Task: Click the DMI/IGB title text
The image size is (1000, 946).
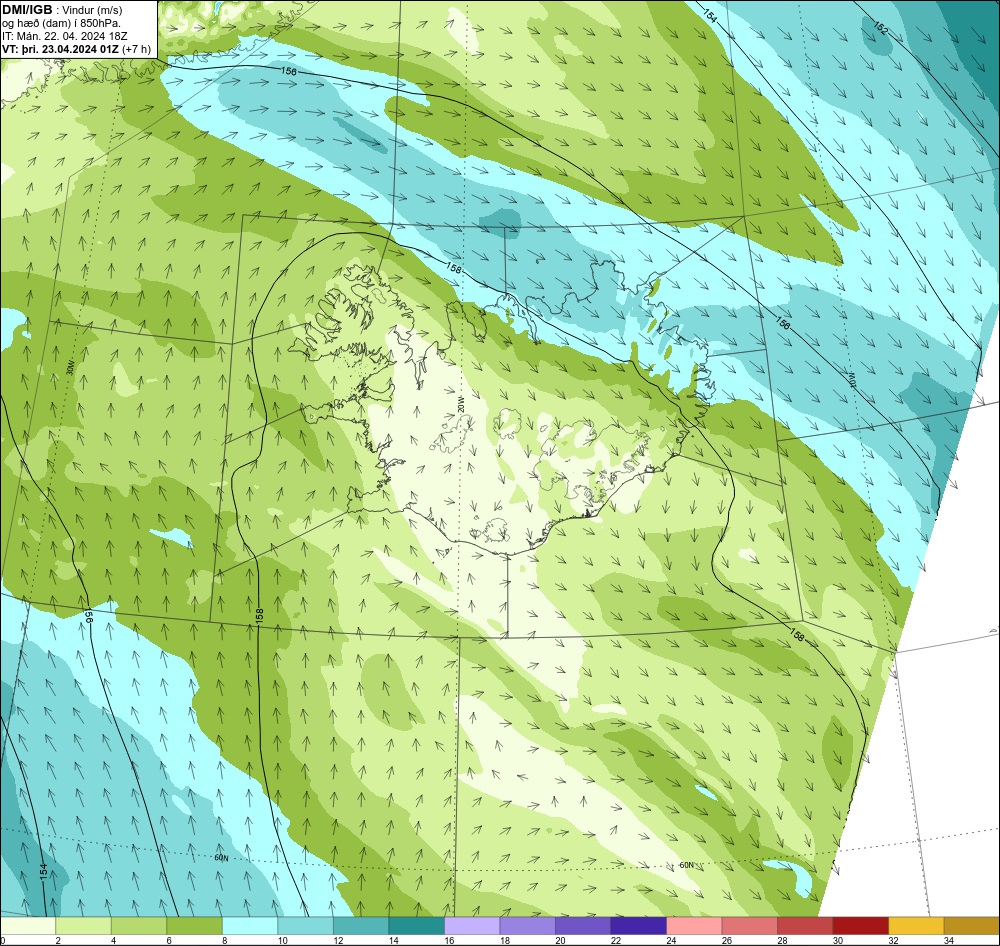Action: pyautogui.click(x=27, y=10)
